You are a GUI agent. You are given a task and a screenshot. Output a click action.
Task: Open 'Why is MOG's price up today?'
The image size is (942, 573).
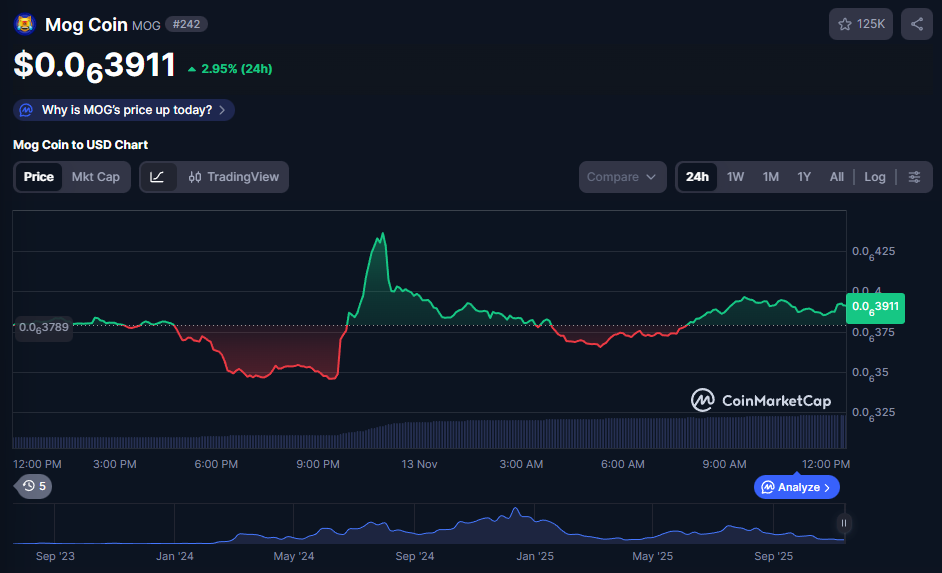(124, 110)
